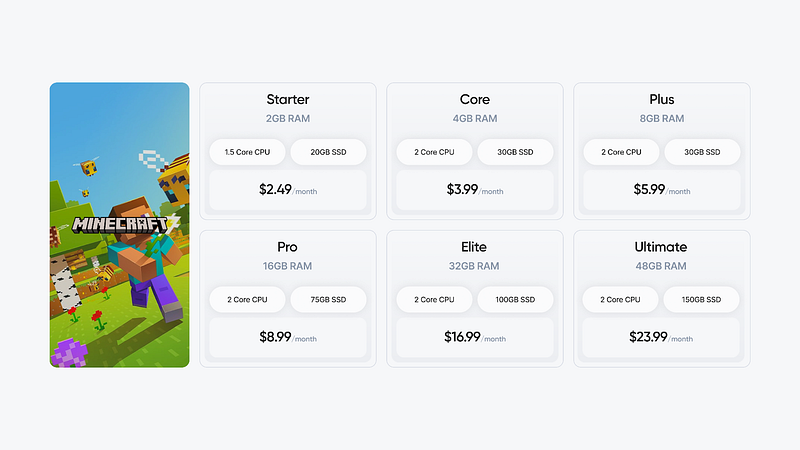Choose the Elite $16.99/month price box

click(x=474, y=337)
